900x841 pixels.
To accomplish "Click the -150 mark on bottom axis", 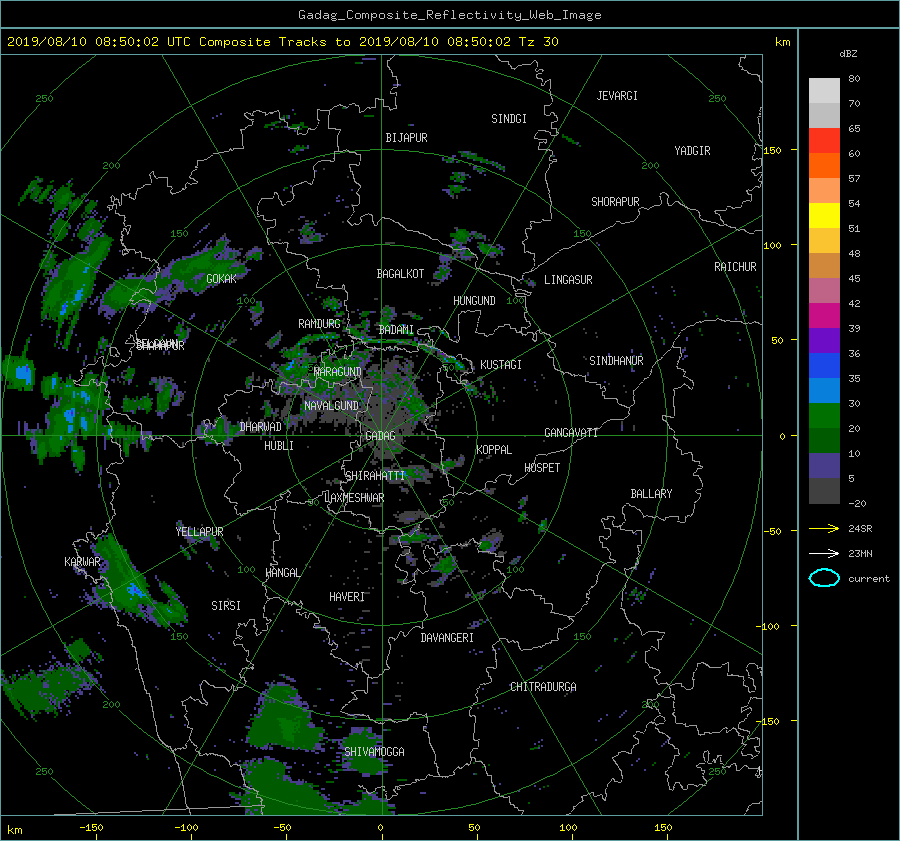I will click(91, 827).
